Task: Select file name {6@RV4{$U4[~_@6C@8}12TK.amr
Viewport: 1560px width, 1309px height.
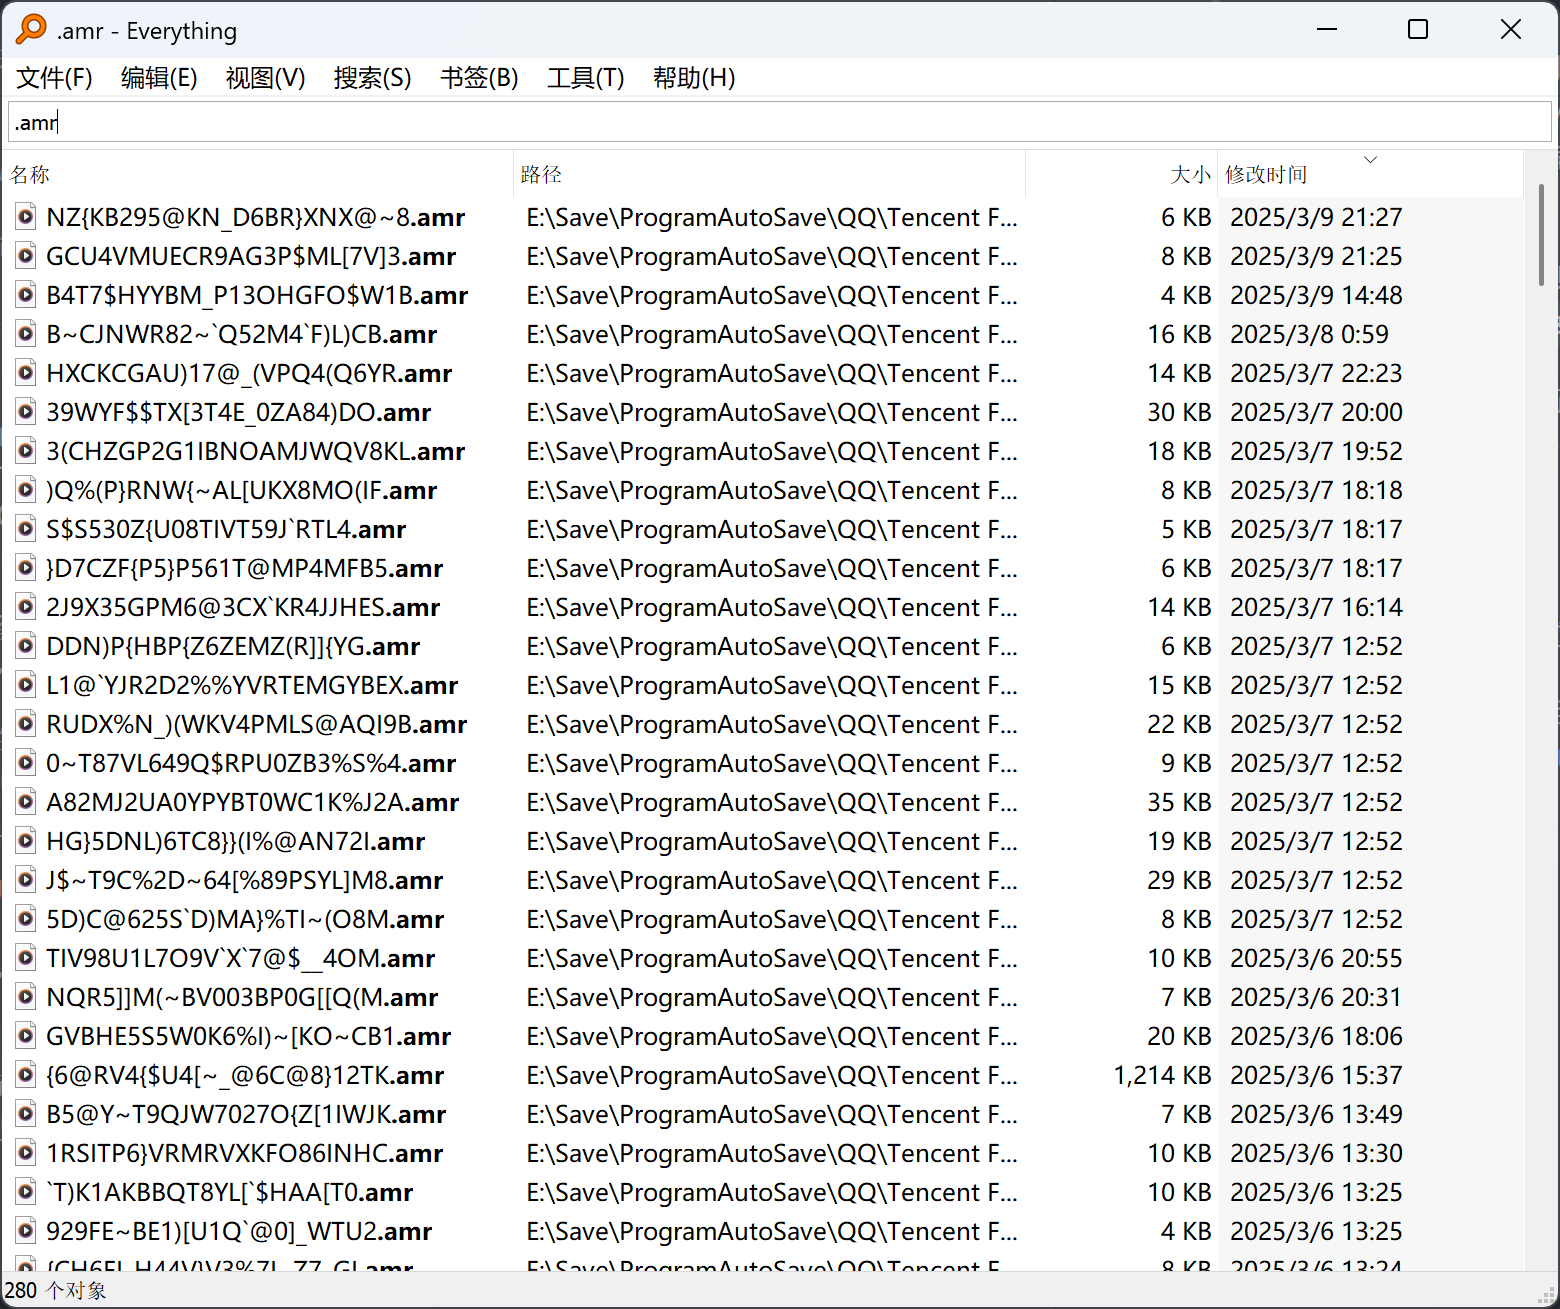Action: [x=245, y=1075]
